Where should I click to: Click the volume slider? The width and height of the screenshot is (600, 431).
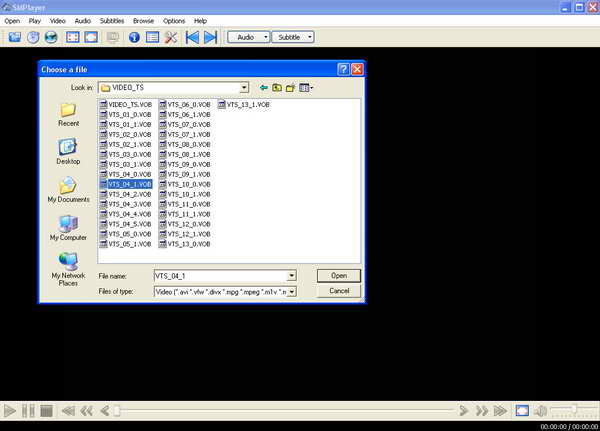click(574, 410)
